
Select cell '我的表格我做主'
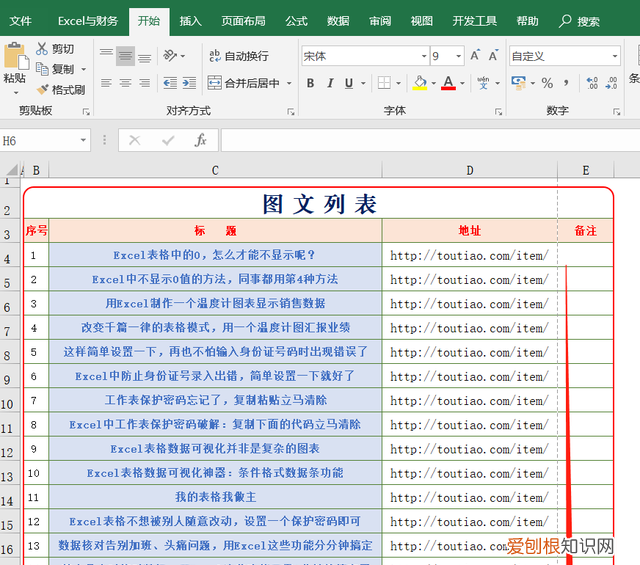tap(215, 497)
